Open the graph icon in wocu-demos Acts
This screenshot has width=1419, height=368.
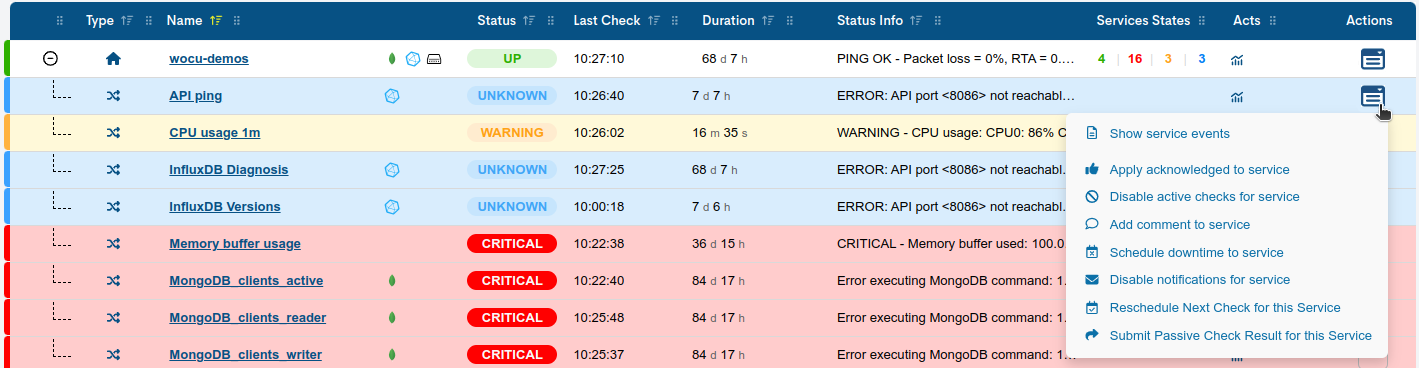coord(1237,60)
